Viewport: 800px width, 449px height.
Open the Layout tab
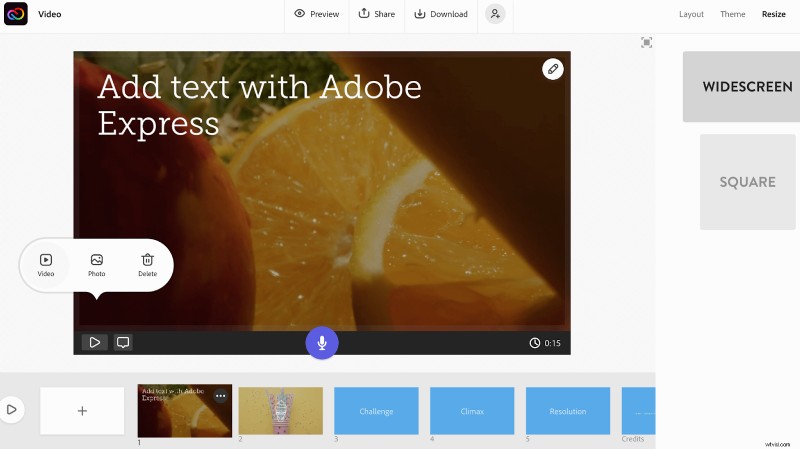pyautogui.click(x=691, y=14)
